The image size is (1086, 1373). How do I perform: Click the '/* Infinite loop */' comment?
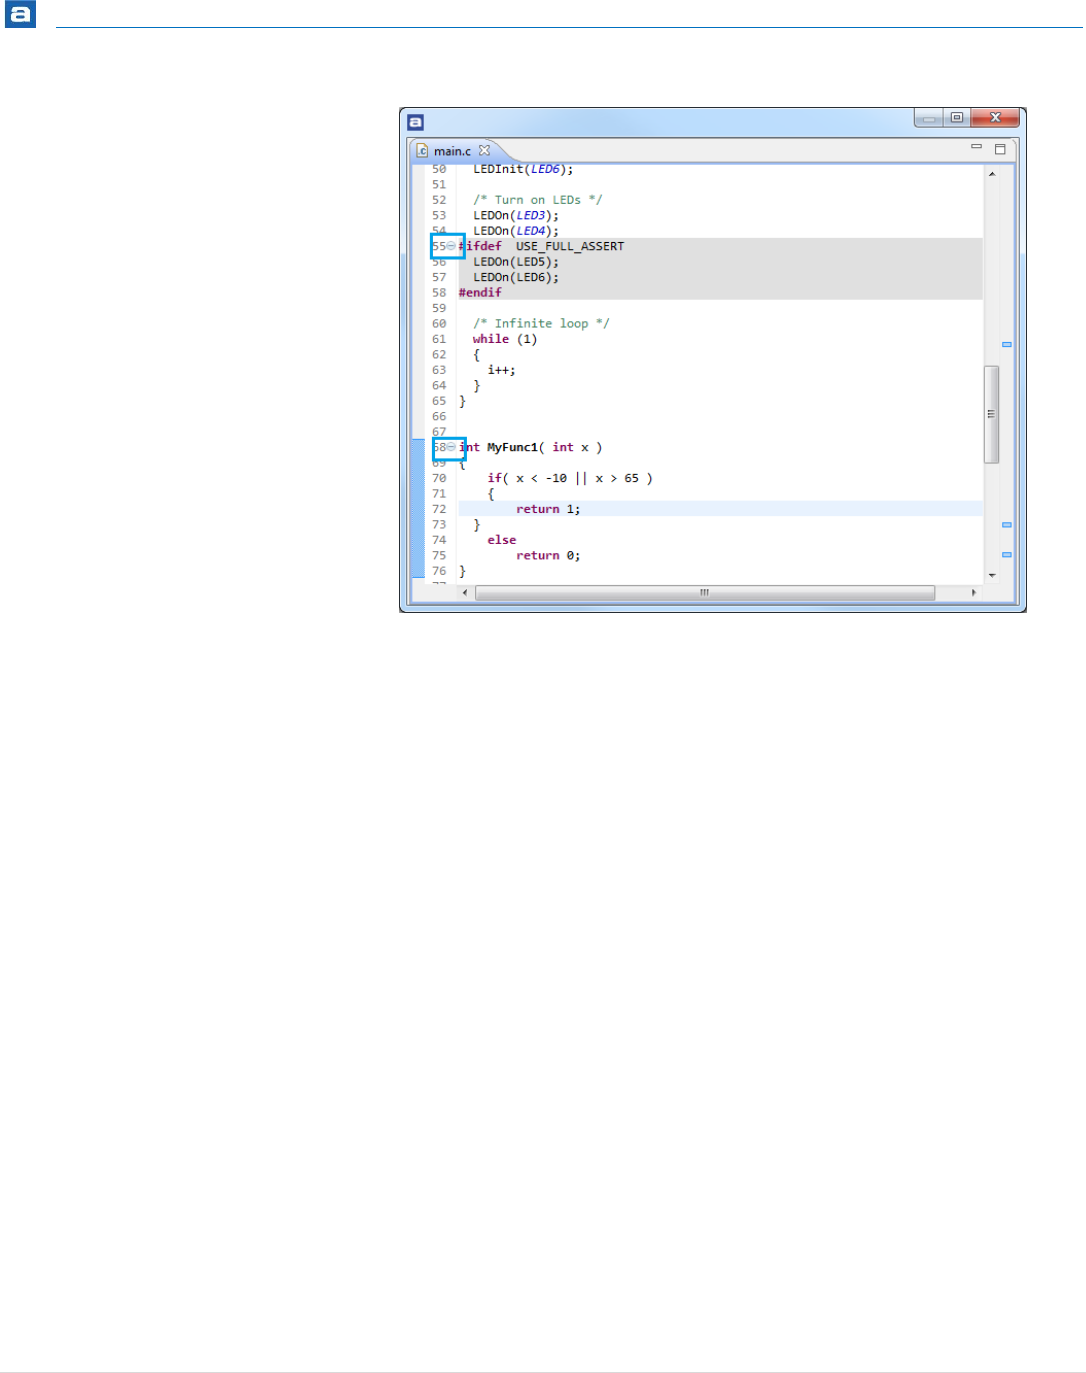[x=541, y=324]
